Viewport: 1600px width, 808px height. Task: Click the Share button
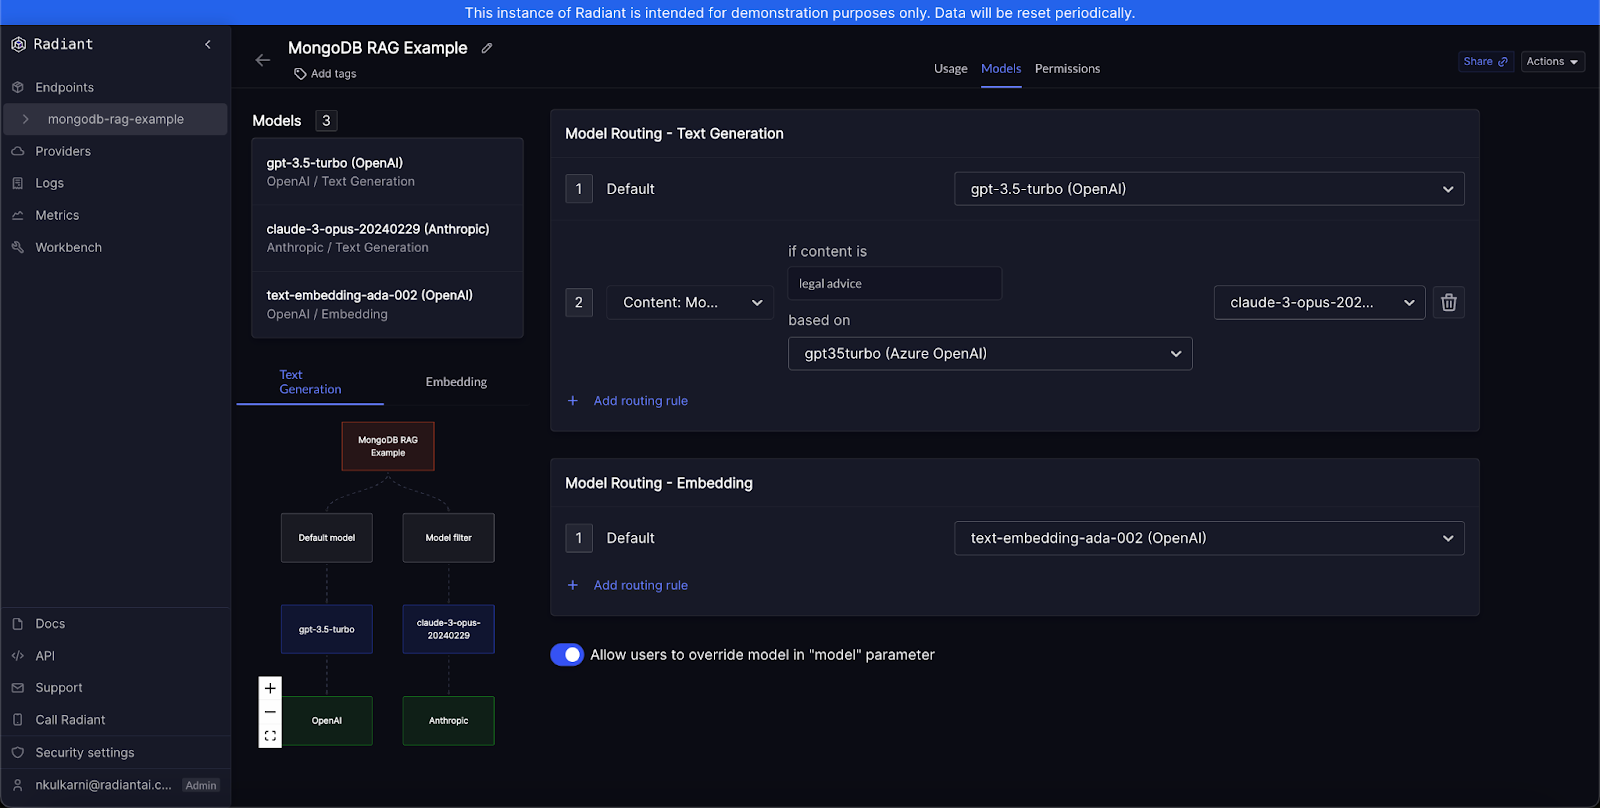(x=1486, y=62)
